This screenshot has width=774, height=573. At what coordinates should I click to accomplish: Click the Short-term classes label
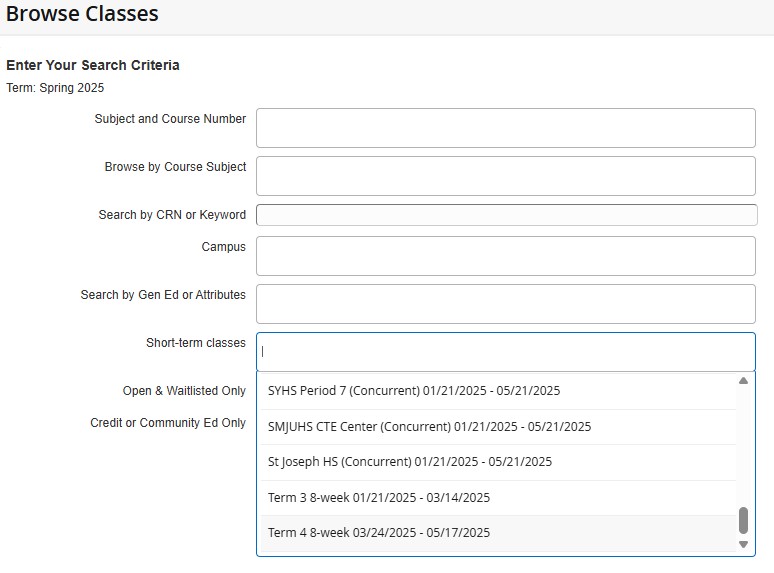195,343
